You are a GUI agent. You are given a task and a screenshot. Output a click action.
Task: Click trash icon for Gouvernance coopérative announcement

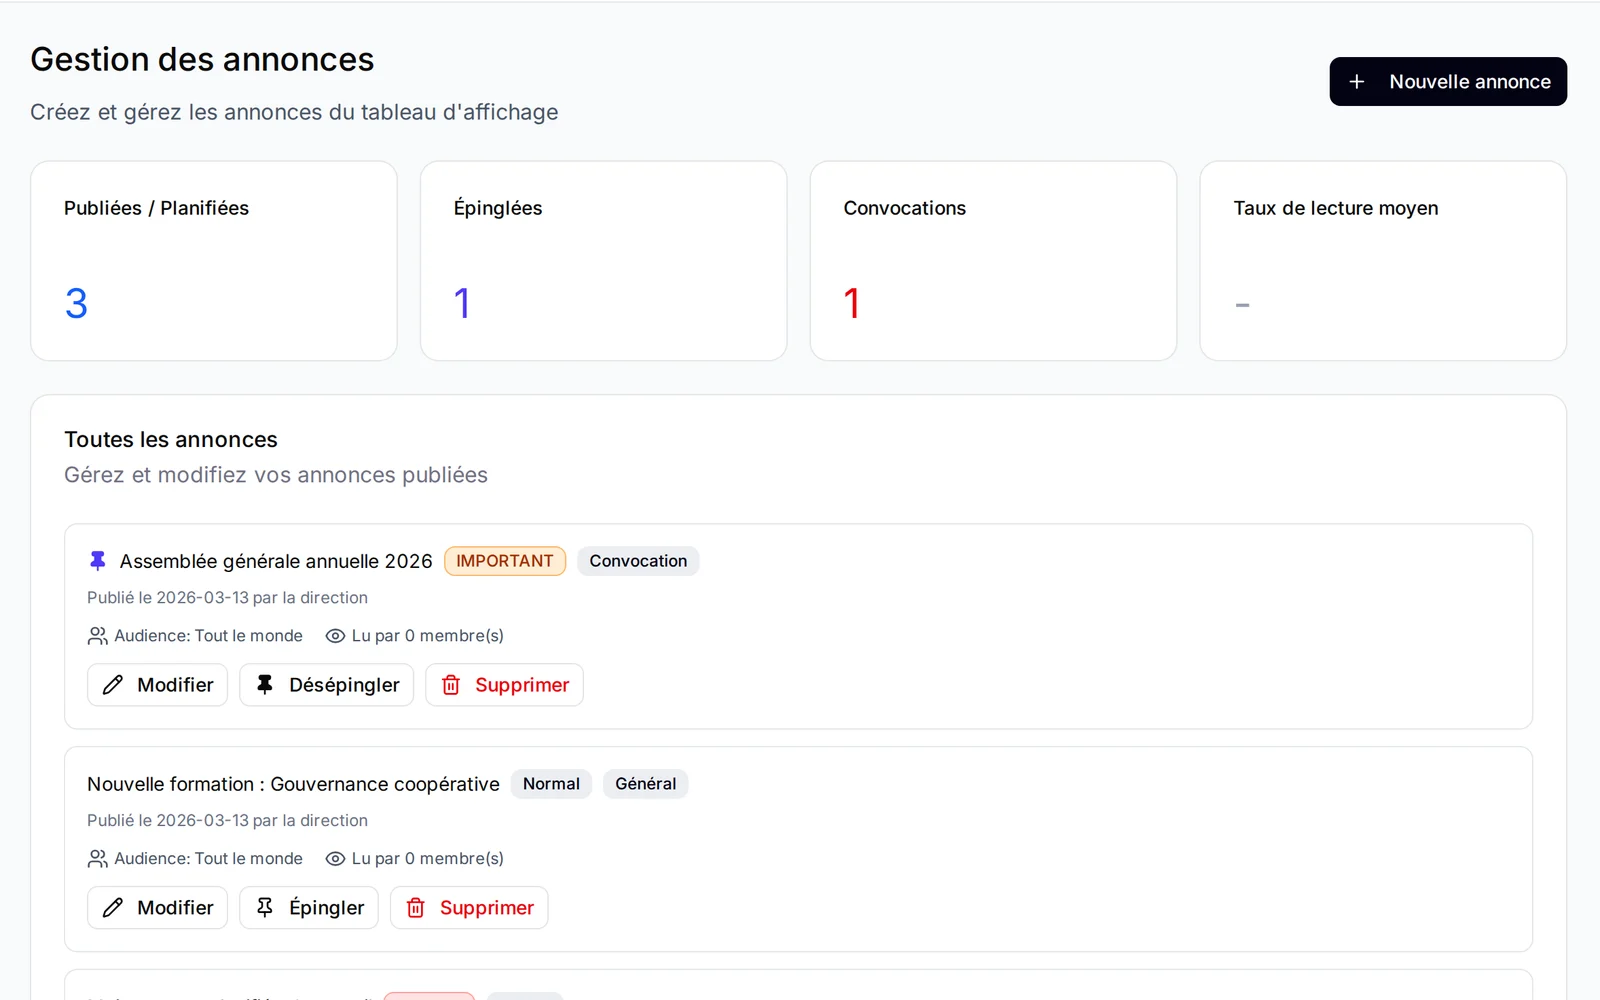(x=416, y=908)
